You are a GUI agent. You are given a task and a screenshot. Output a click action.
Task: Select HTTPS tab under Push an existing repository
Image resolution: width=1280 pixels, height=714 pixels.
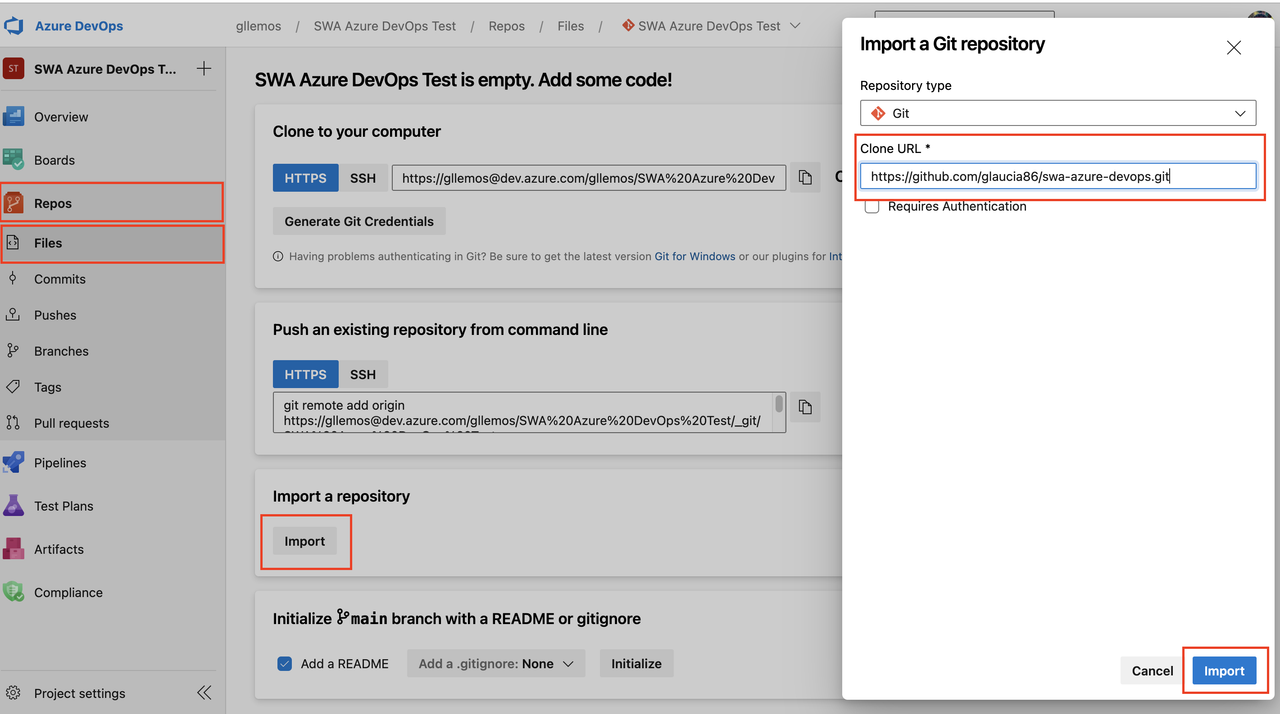305,374
